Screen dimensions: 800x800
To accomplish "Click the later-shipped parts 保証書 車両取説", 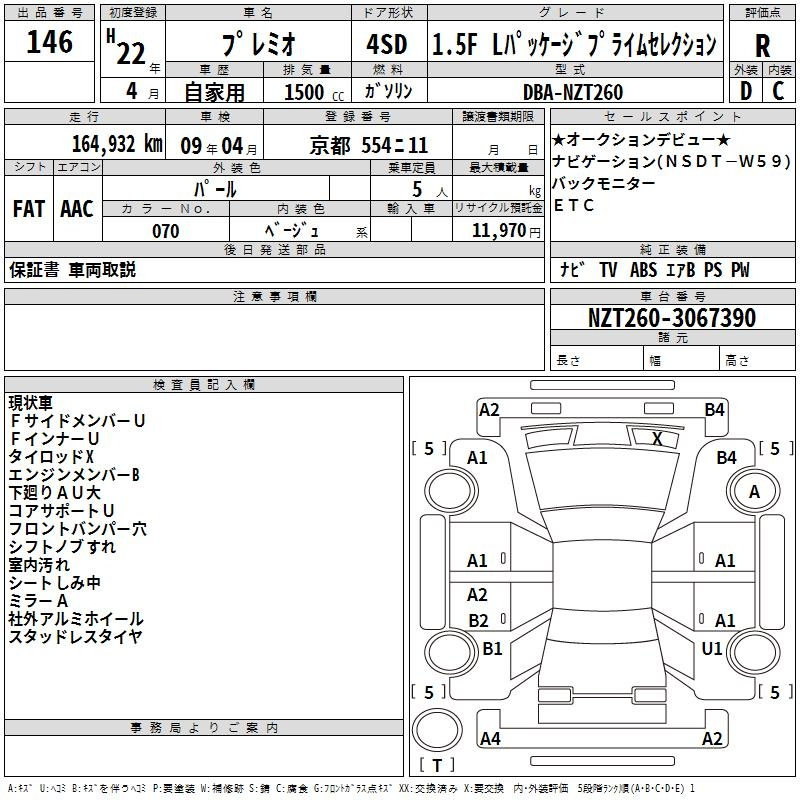I will point(72,270).
